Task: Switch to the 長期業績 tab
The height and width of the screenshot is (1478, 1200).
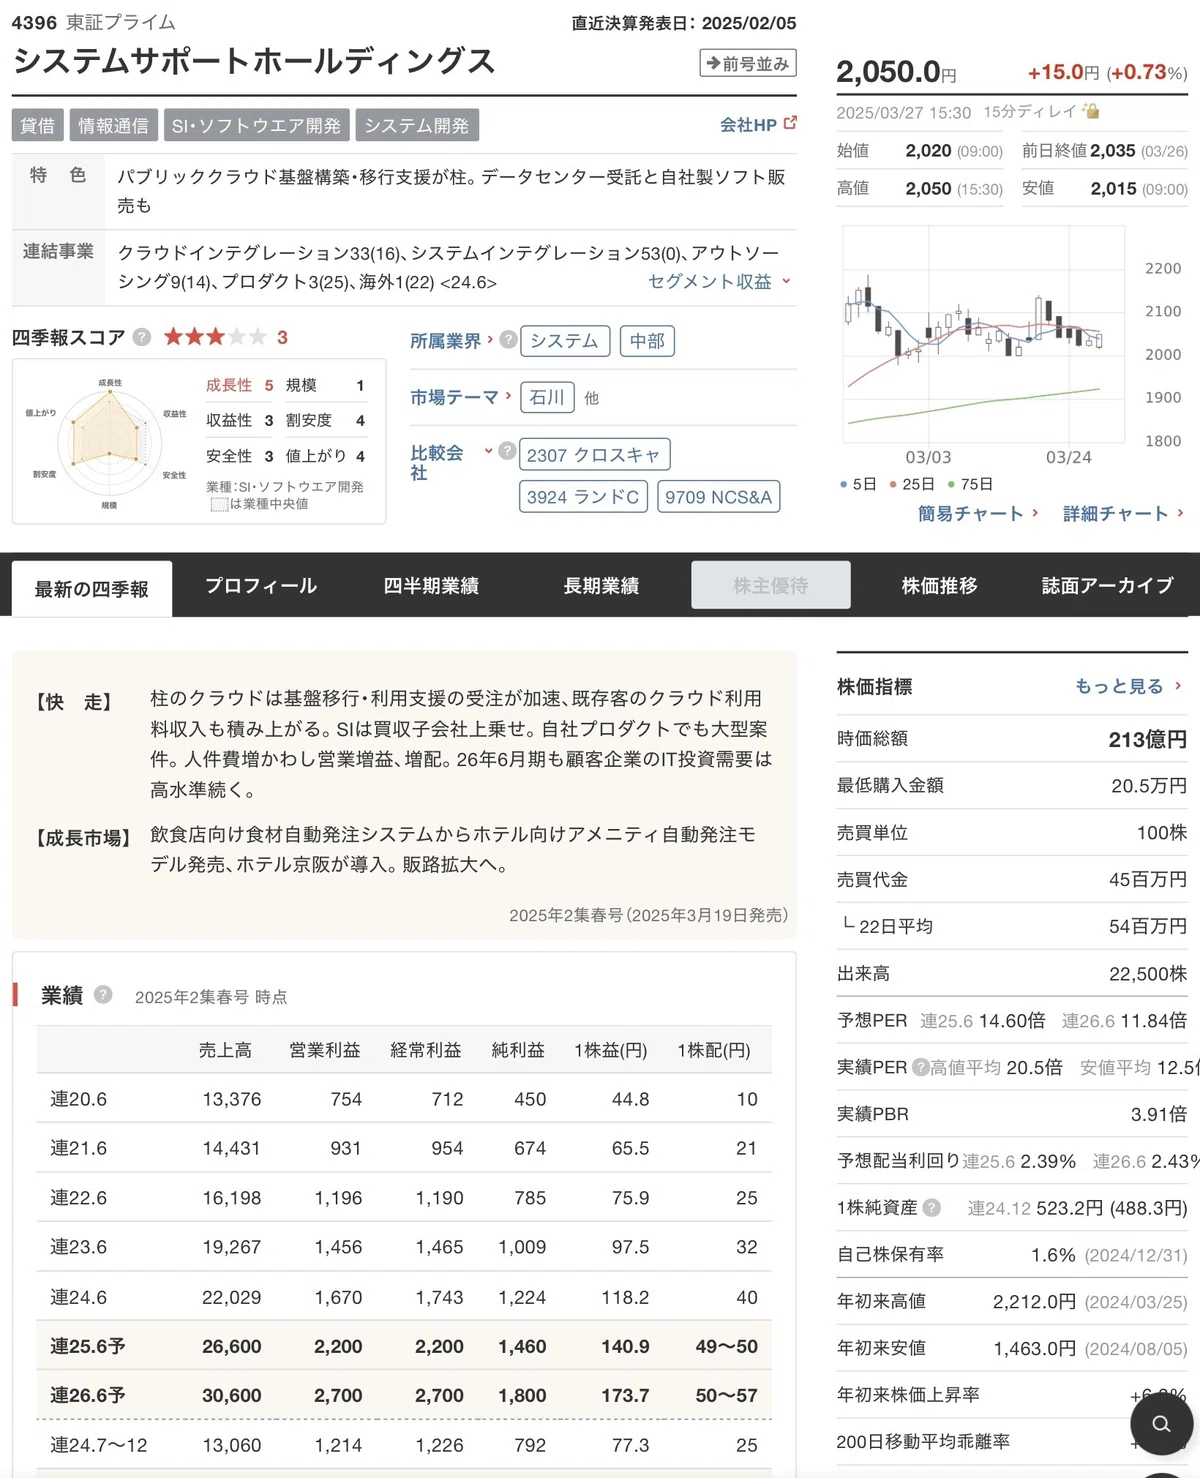Action: (601, 586)
